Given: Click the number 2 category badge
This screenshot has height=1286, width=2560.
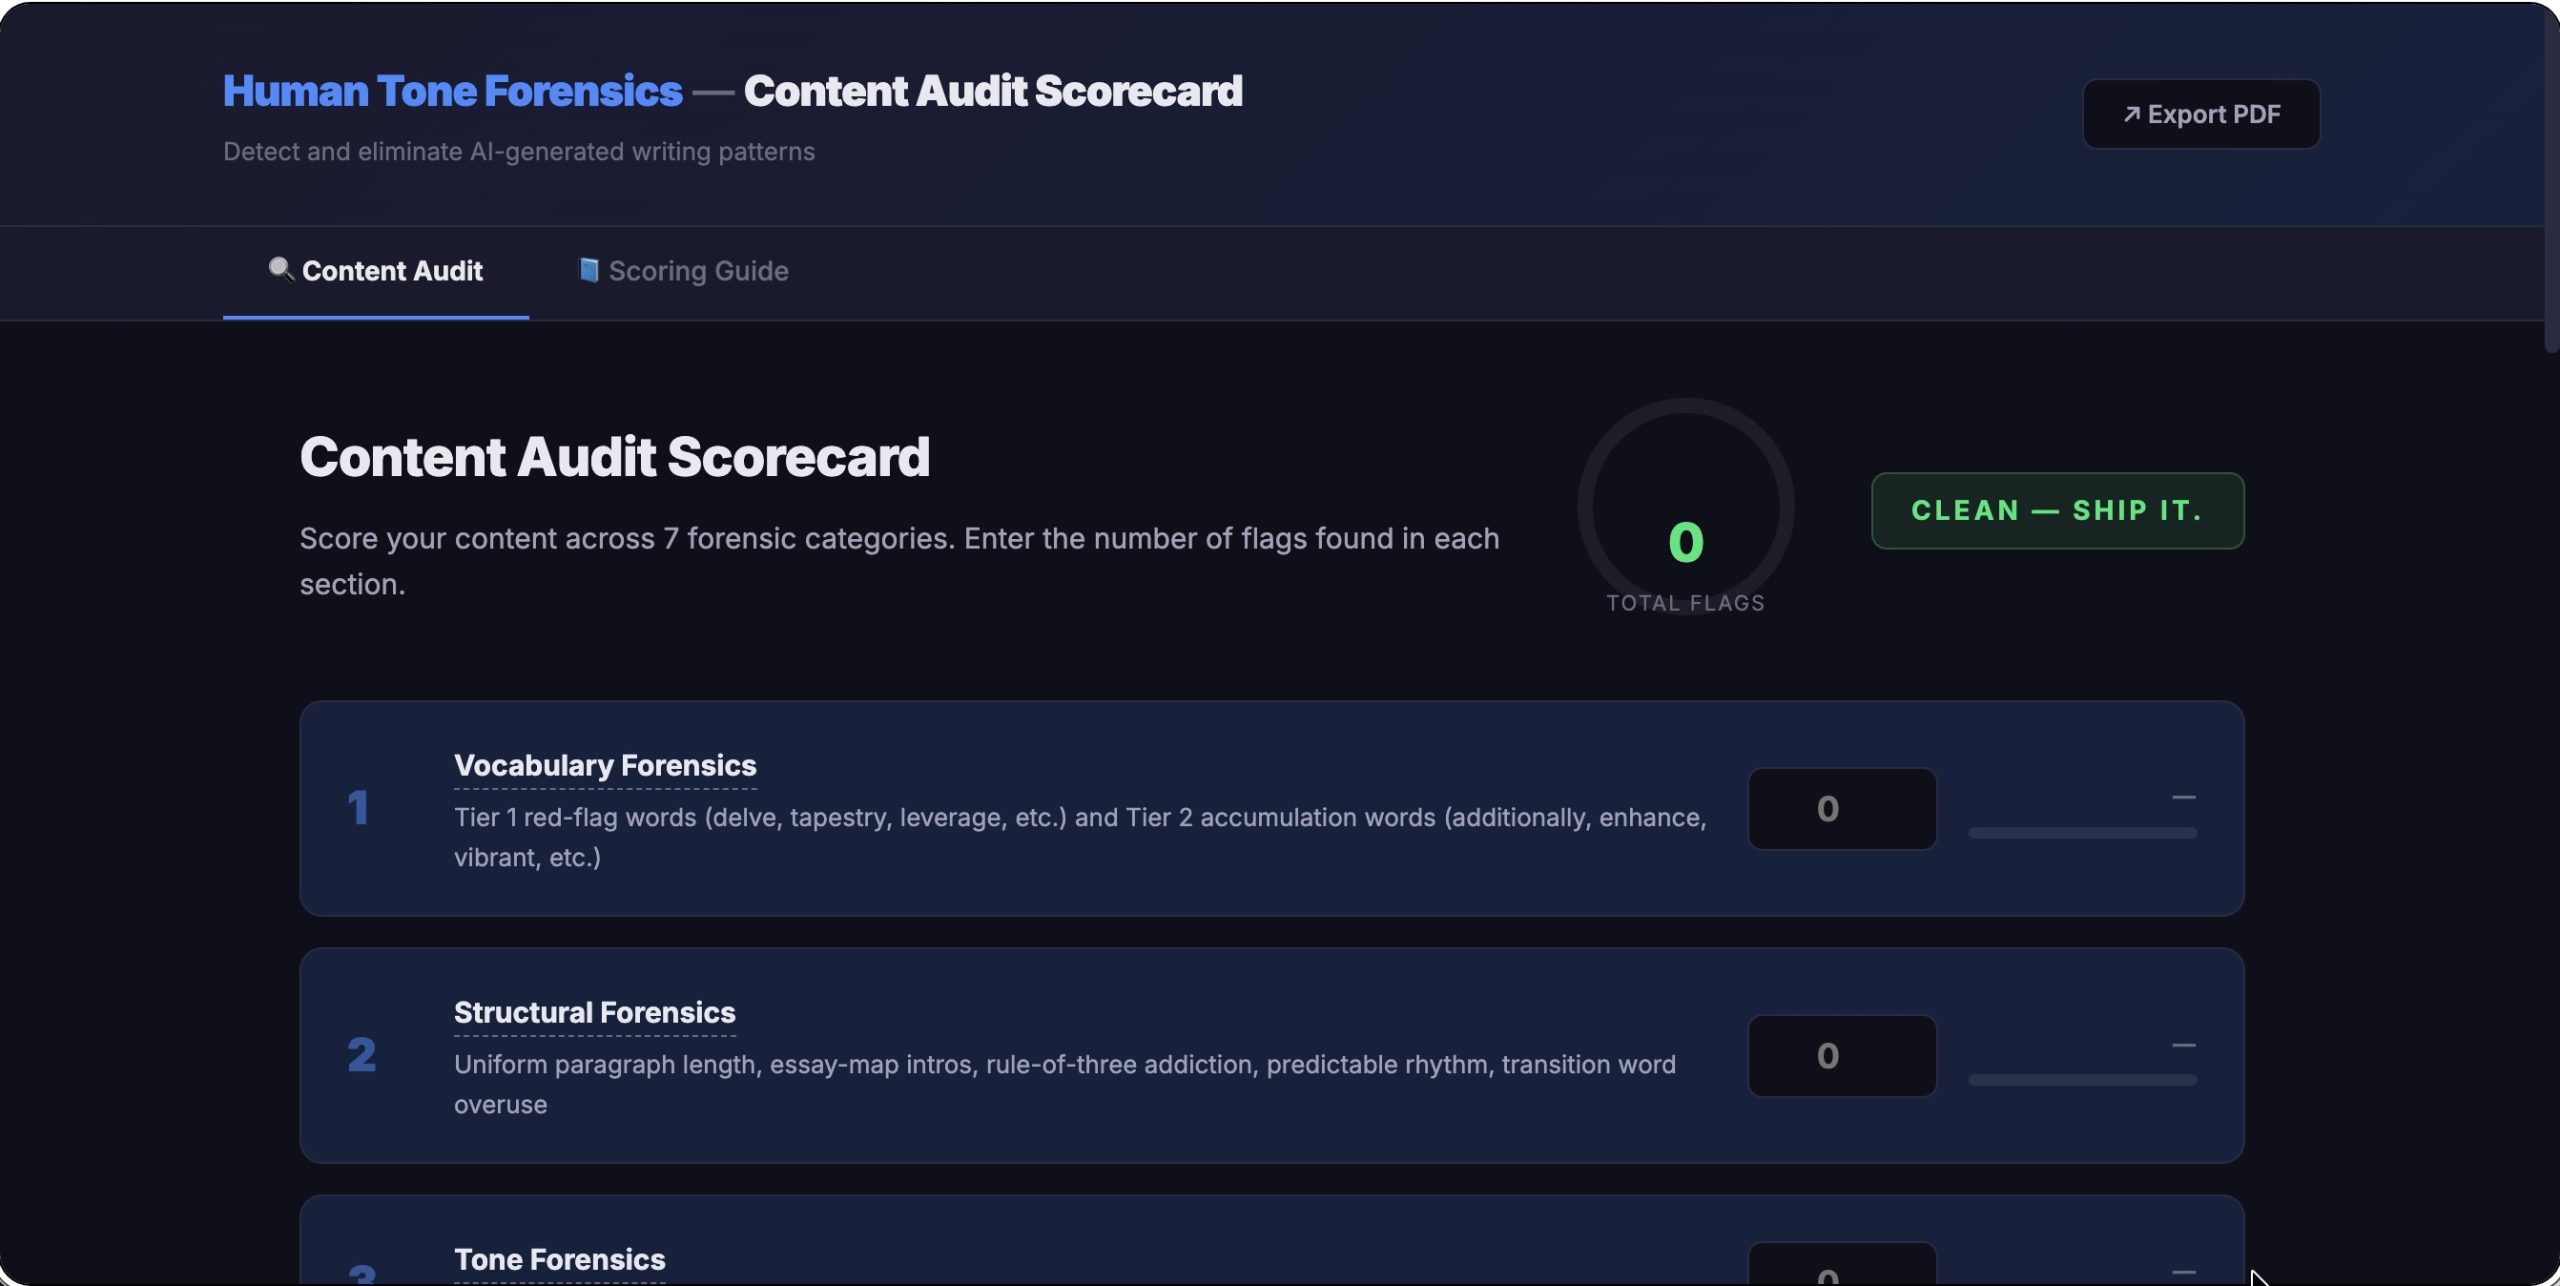Looking at the screenshot, I should (361, 1055).
